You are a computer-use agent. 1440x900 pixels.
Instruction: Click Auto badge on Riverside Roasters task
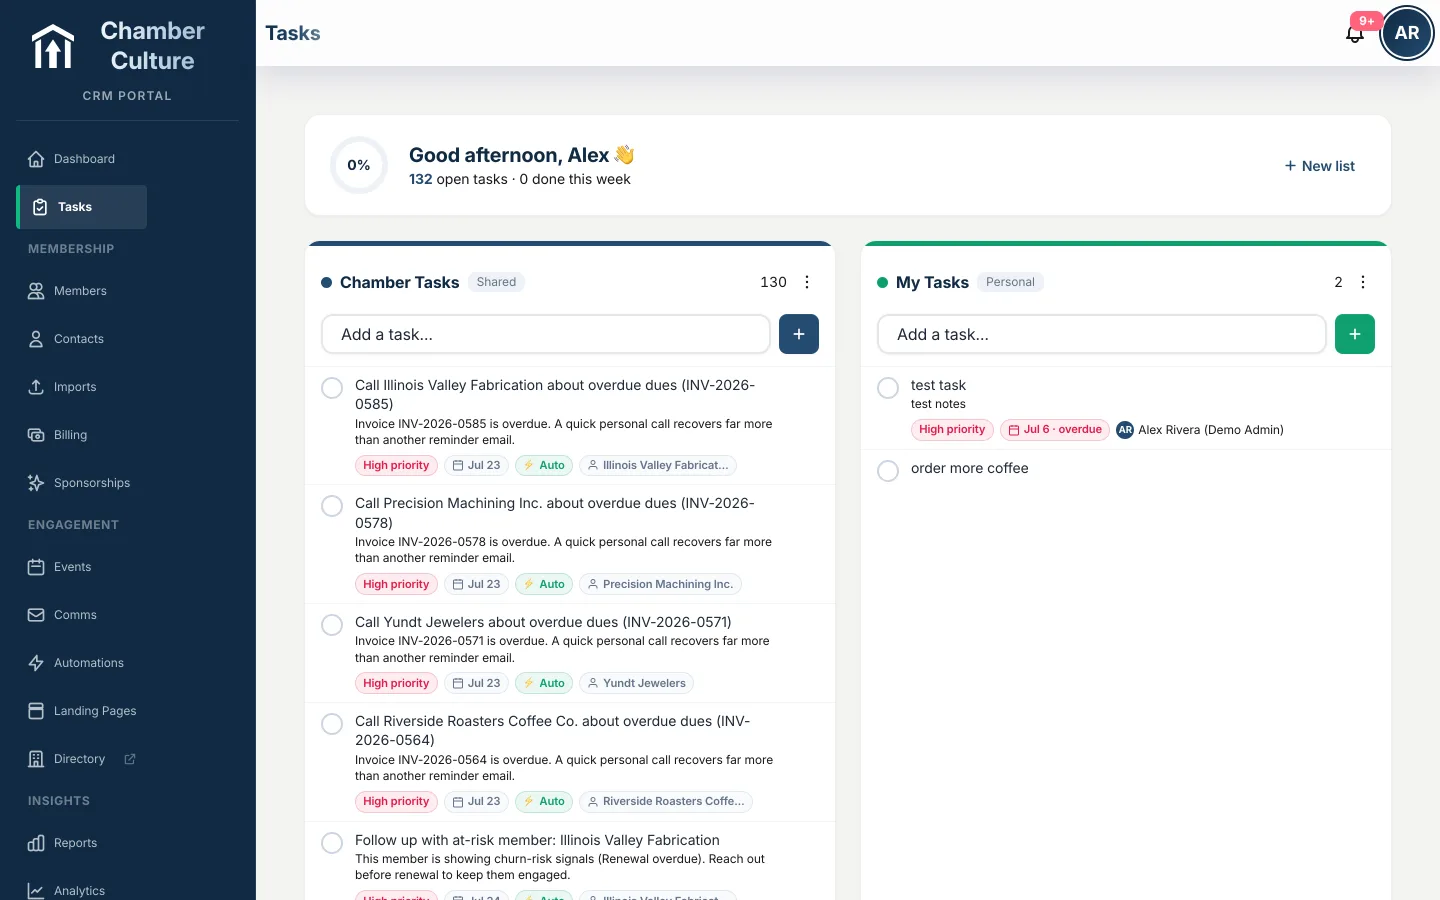(544, 801)
